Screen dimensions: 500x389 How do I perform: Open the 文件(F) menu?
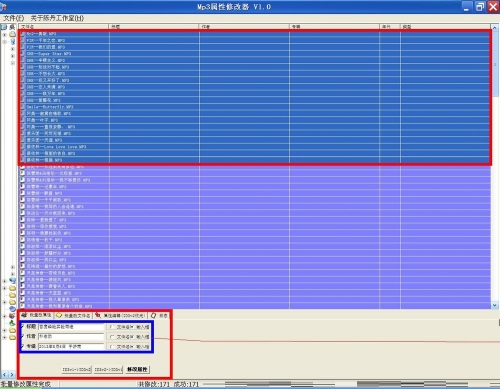[14, 18]
